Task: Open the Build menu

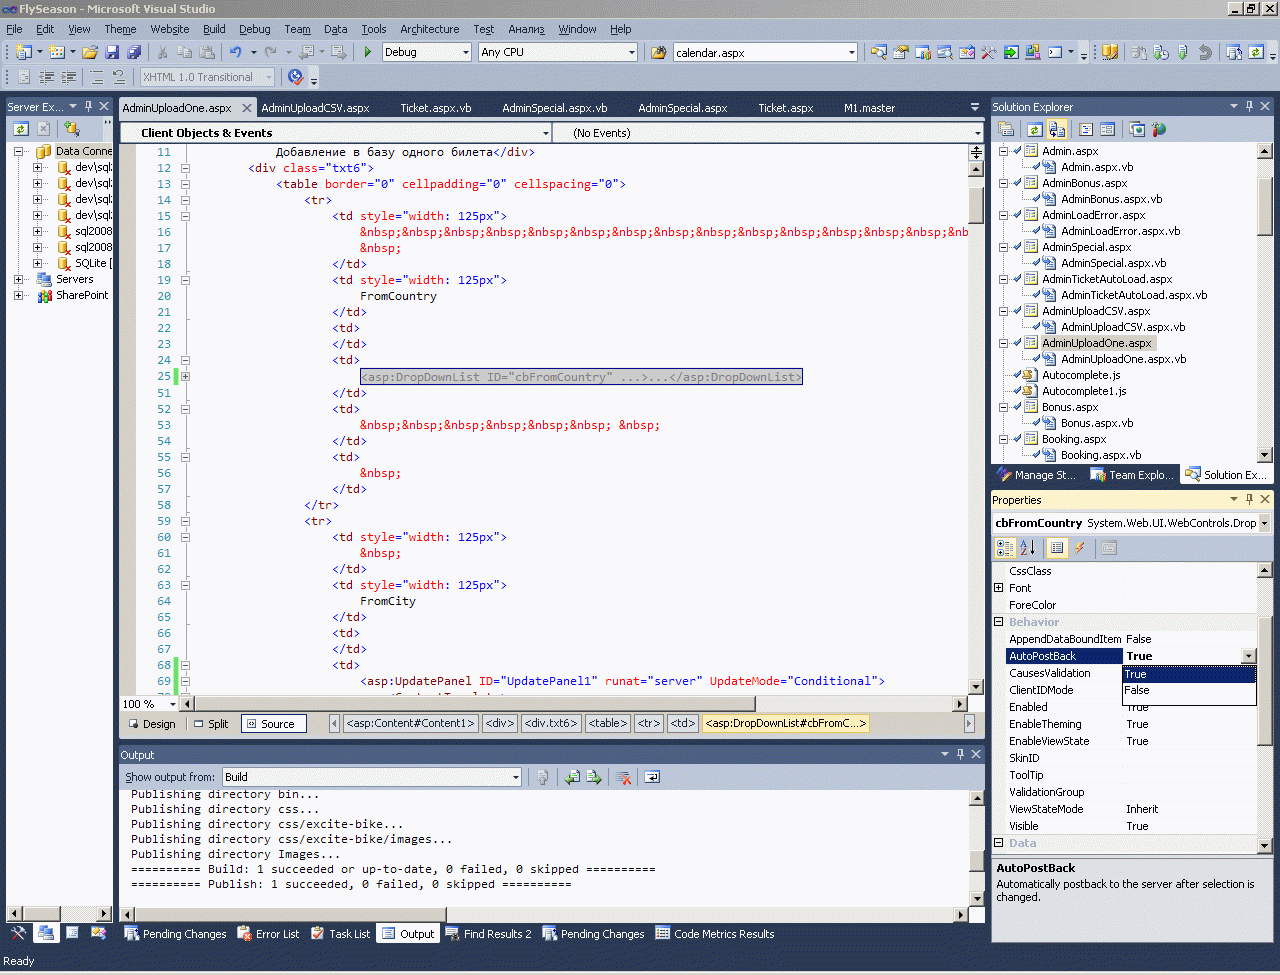Action: coord(214,29)
